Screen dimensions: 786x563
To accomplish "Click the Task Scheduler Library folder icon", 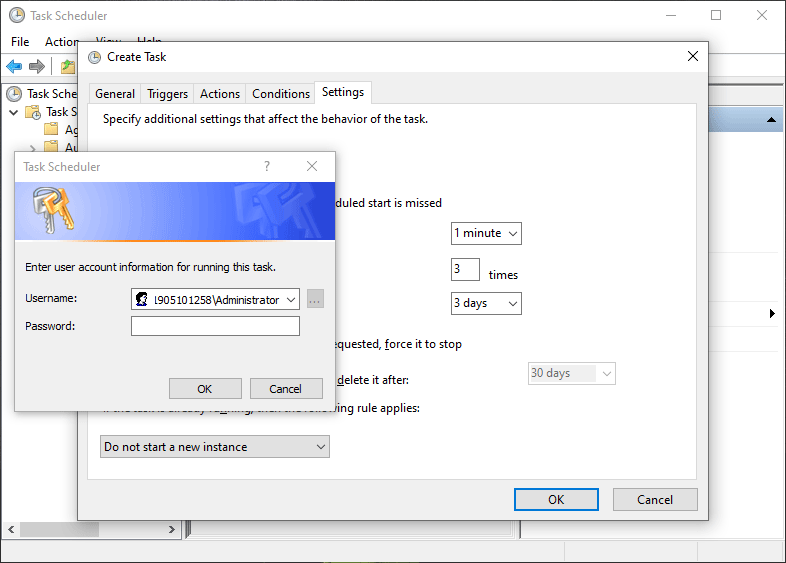I will (x=33, y=112).
